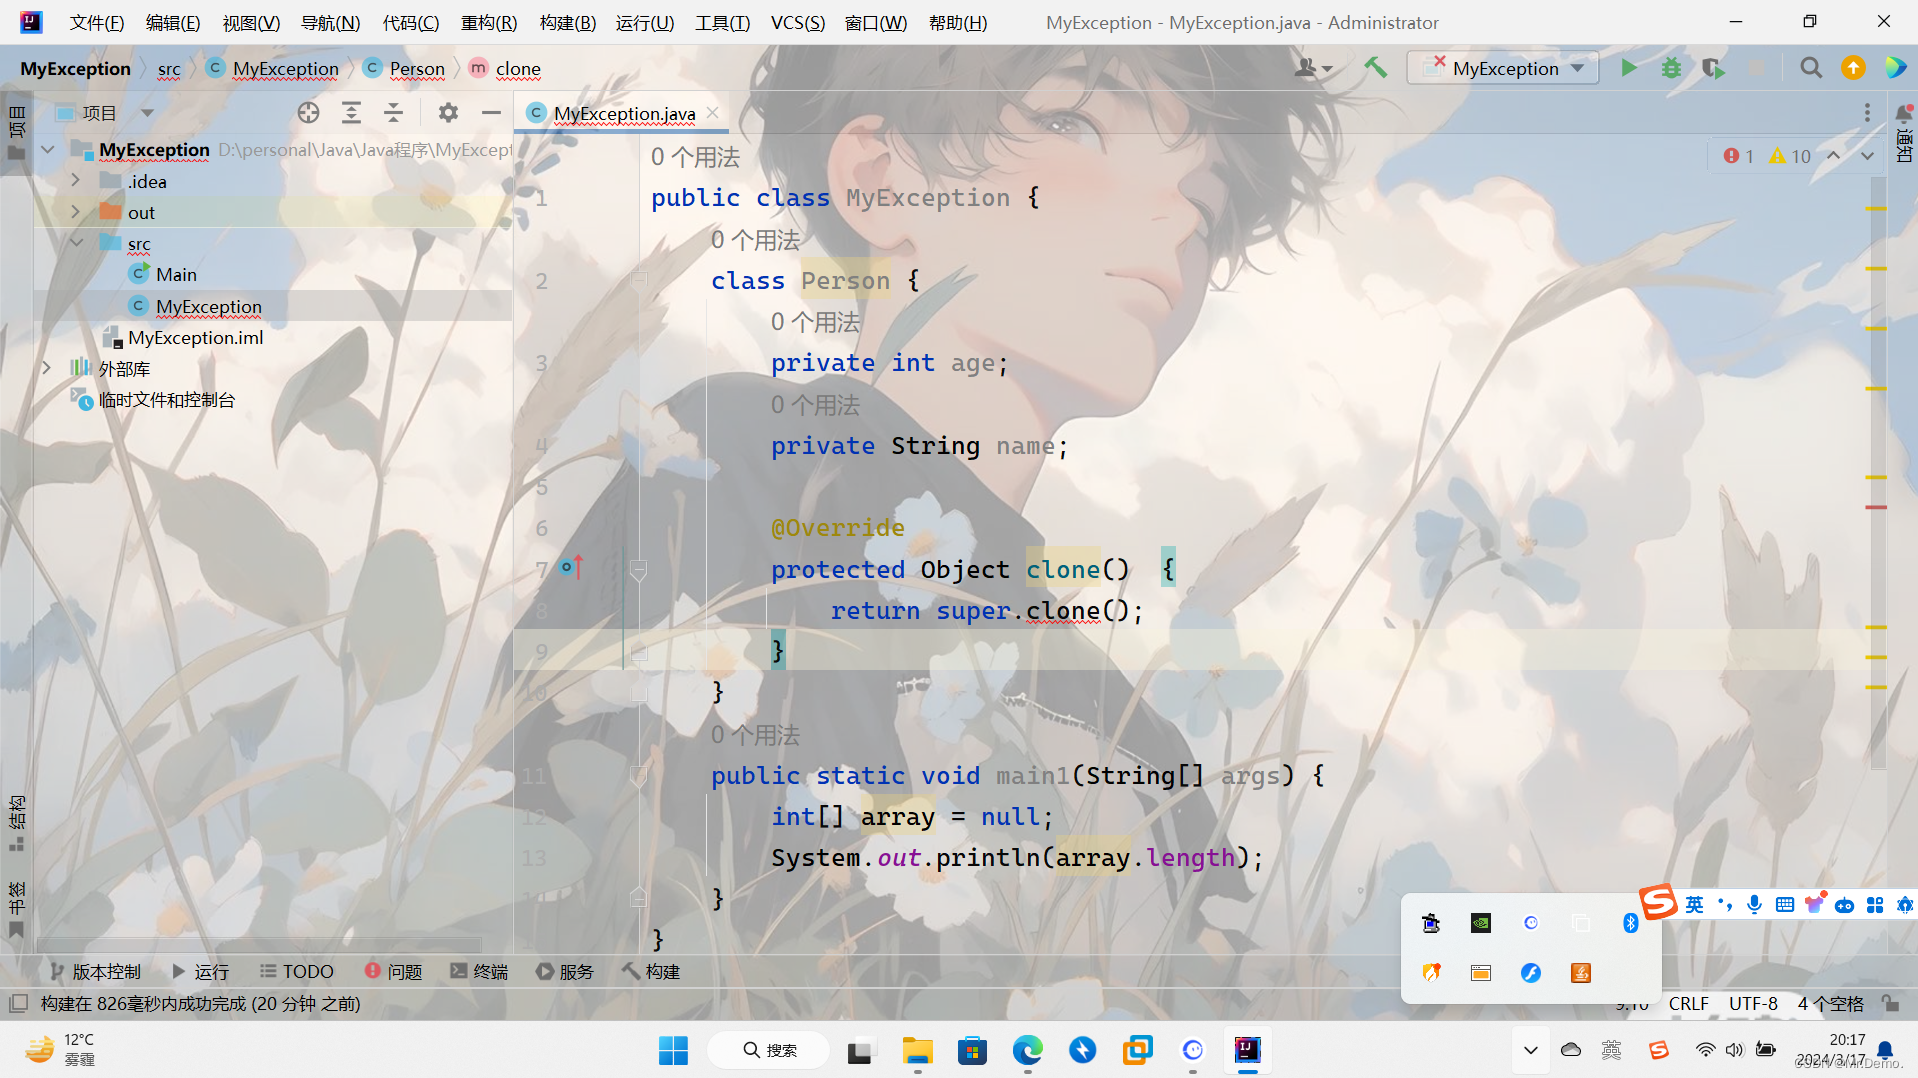Fold the Person class in gutter
This screenshot has width=1918, height=1078.
[x=638, y=281]
